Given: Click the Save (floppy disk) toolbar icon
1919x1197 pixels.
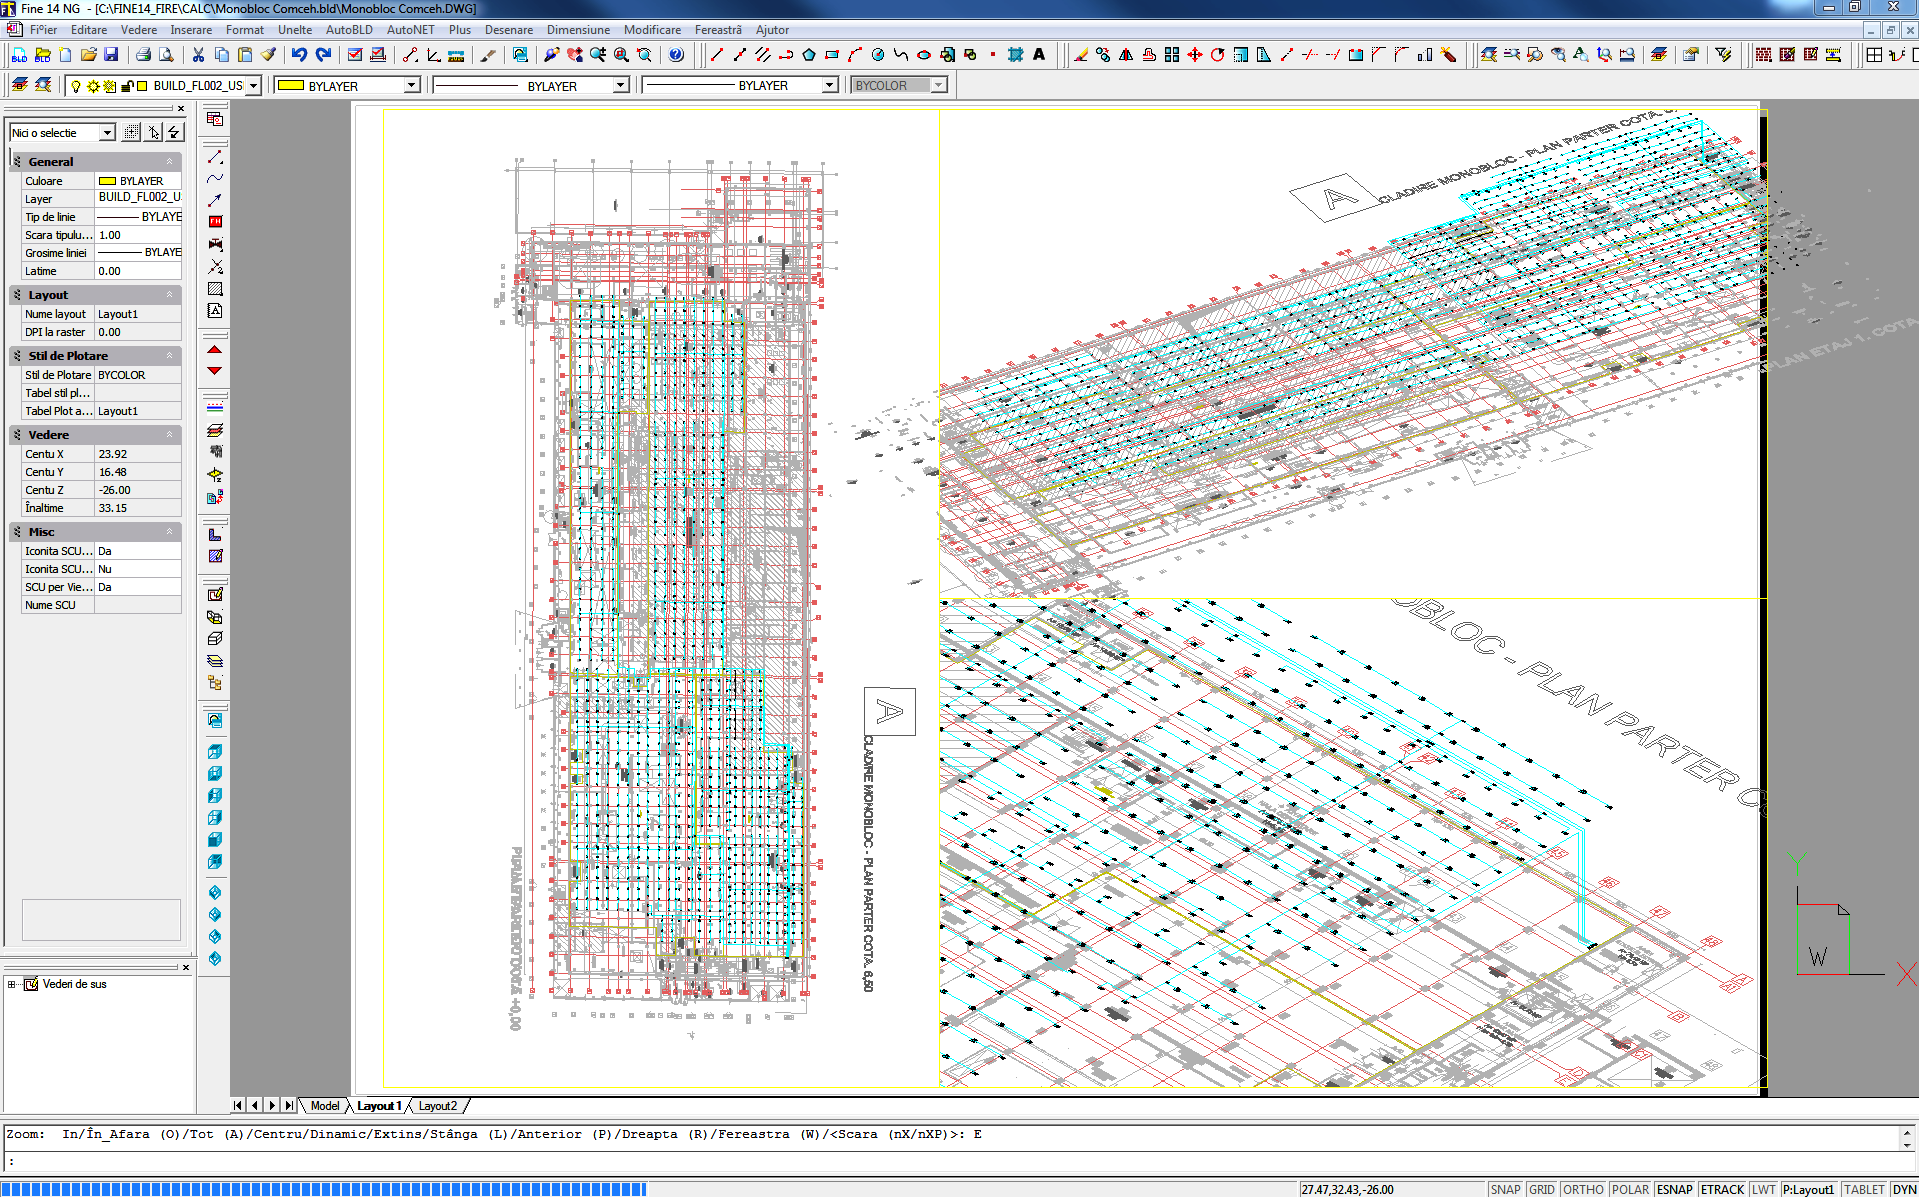Looking at the screenshot, I should [x=111, y=55].
